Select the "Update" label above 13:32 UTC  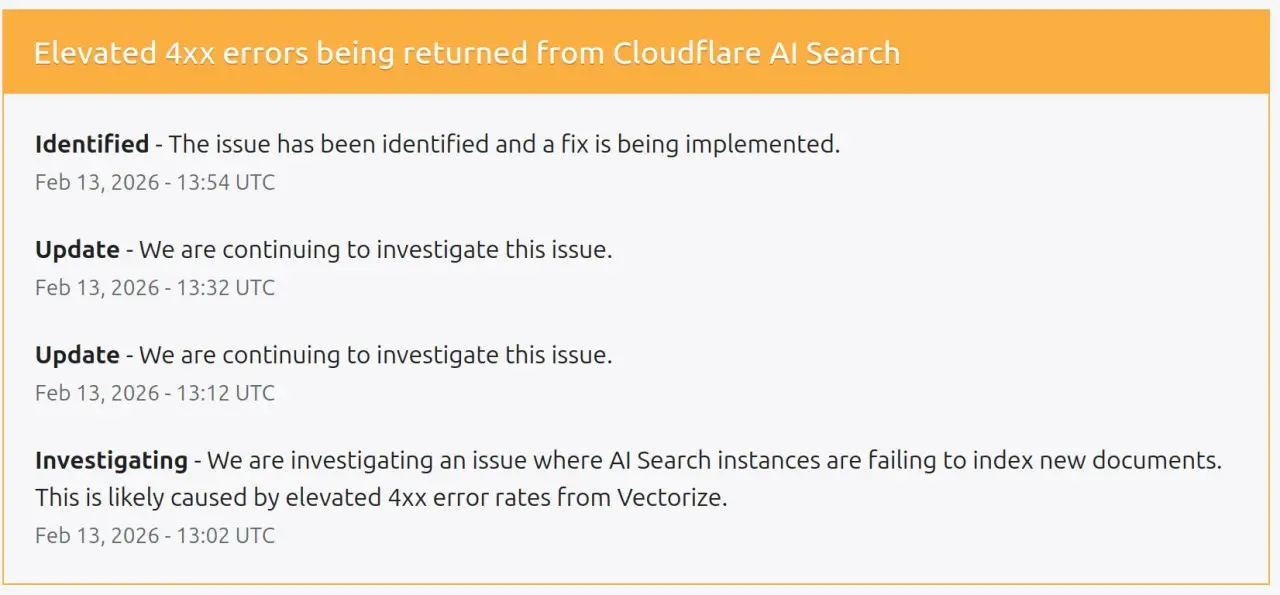click(77, 249)
